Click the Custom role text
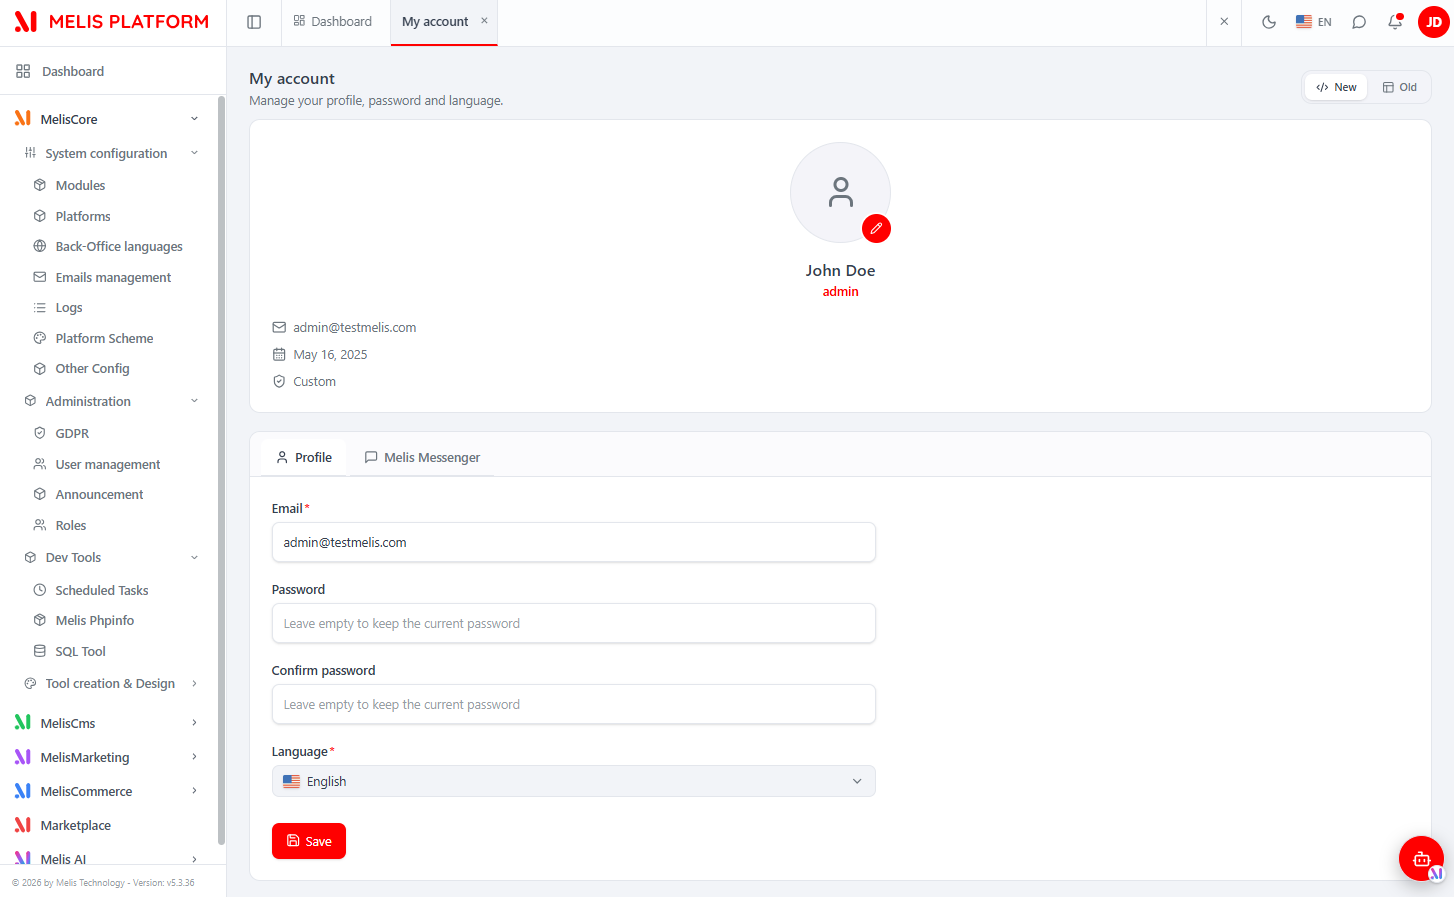The width and height of the screenshot is (1454, 897). coord(314,382)
